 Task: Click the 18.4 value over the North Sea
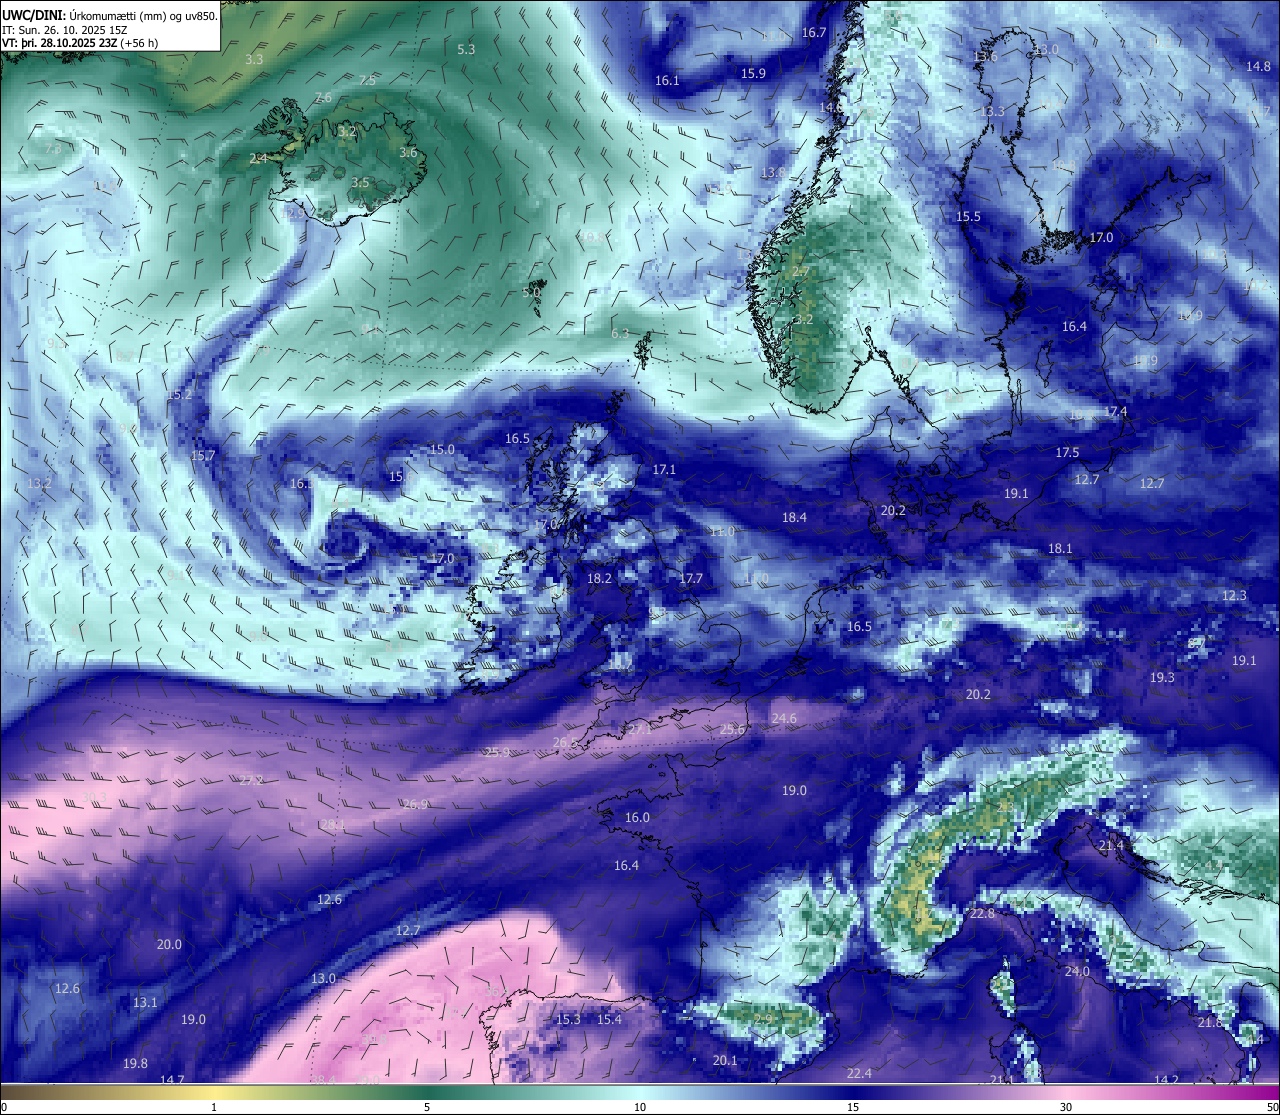(794, 517)
